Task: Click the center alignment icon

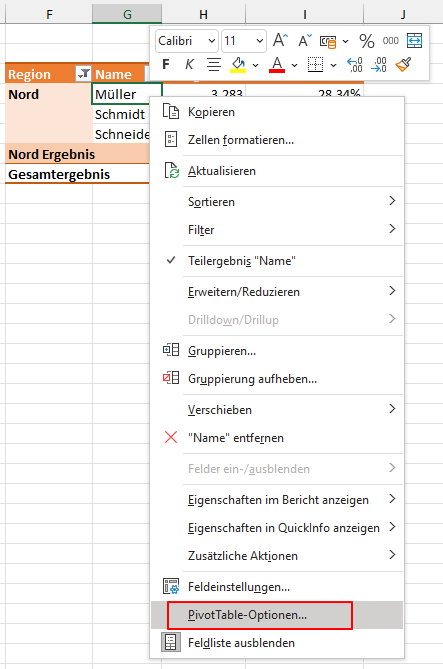Action: pyautogui.click(x=214, y=65)
